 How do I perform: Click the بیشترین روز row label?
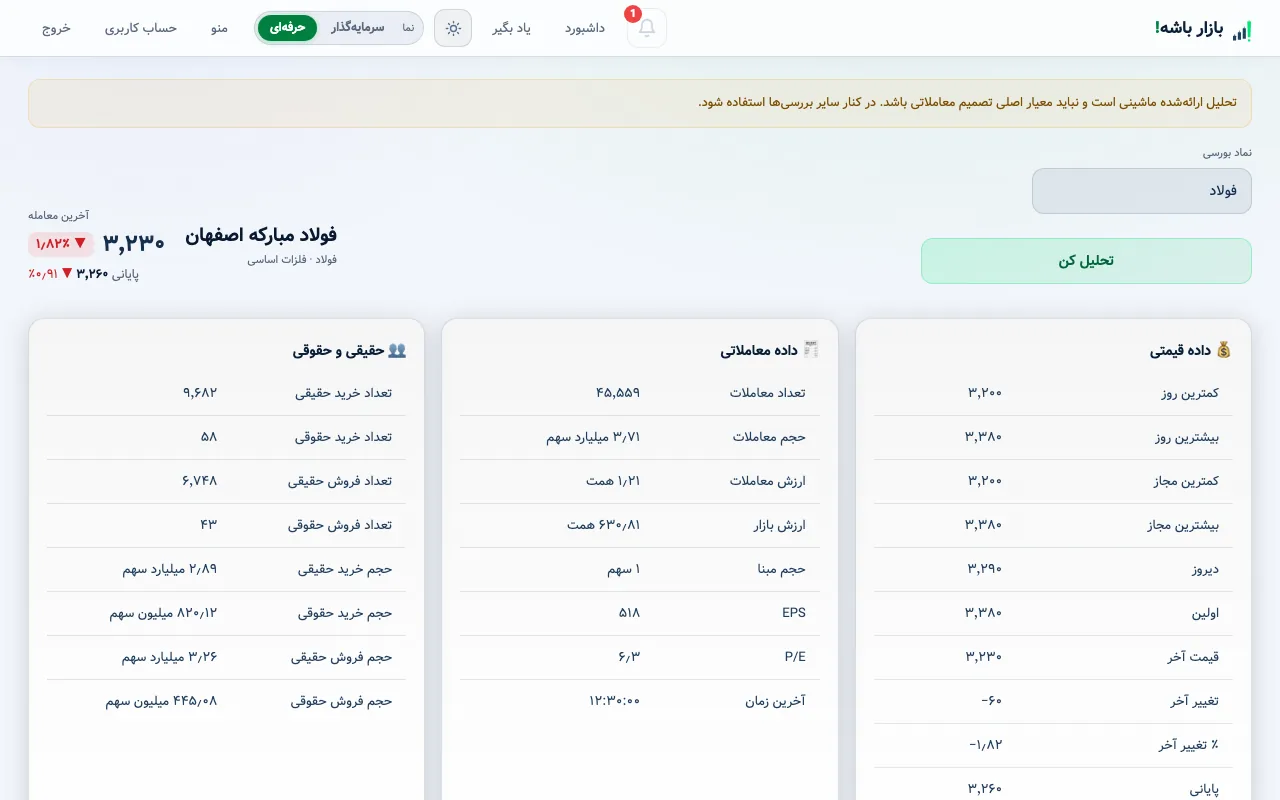[1188, 437]
